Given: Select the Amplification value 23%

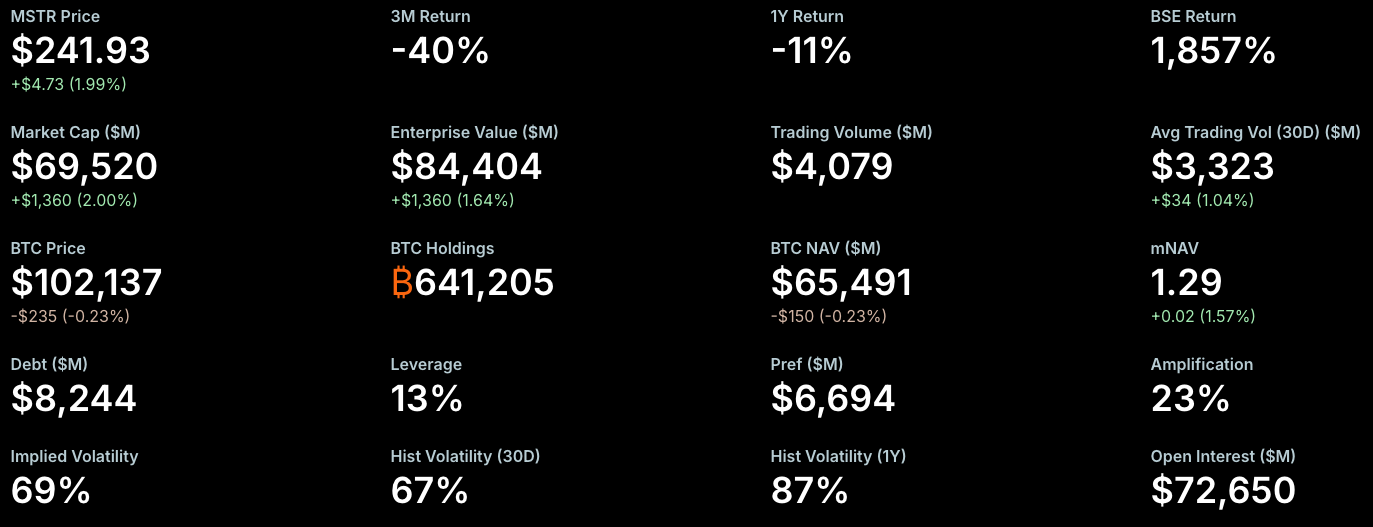Looking at the screenshot, I should coord(1190,399).
